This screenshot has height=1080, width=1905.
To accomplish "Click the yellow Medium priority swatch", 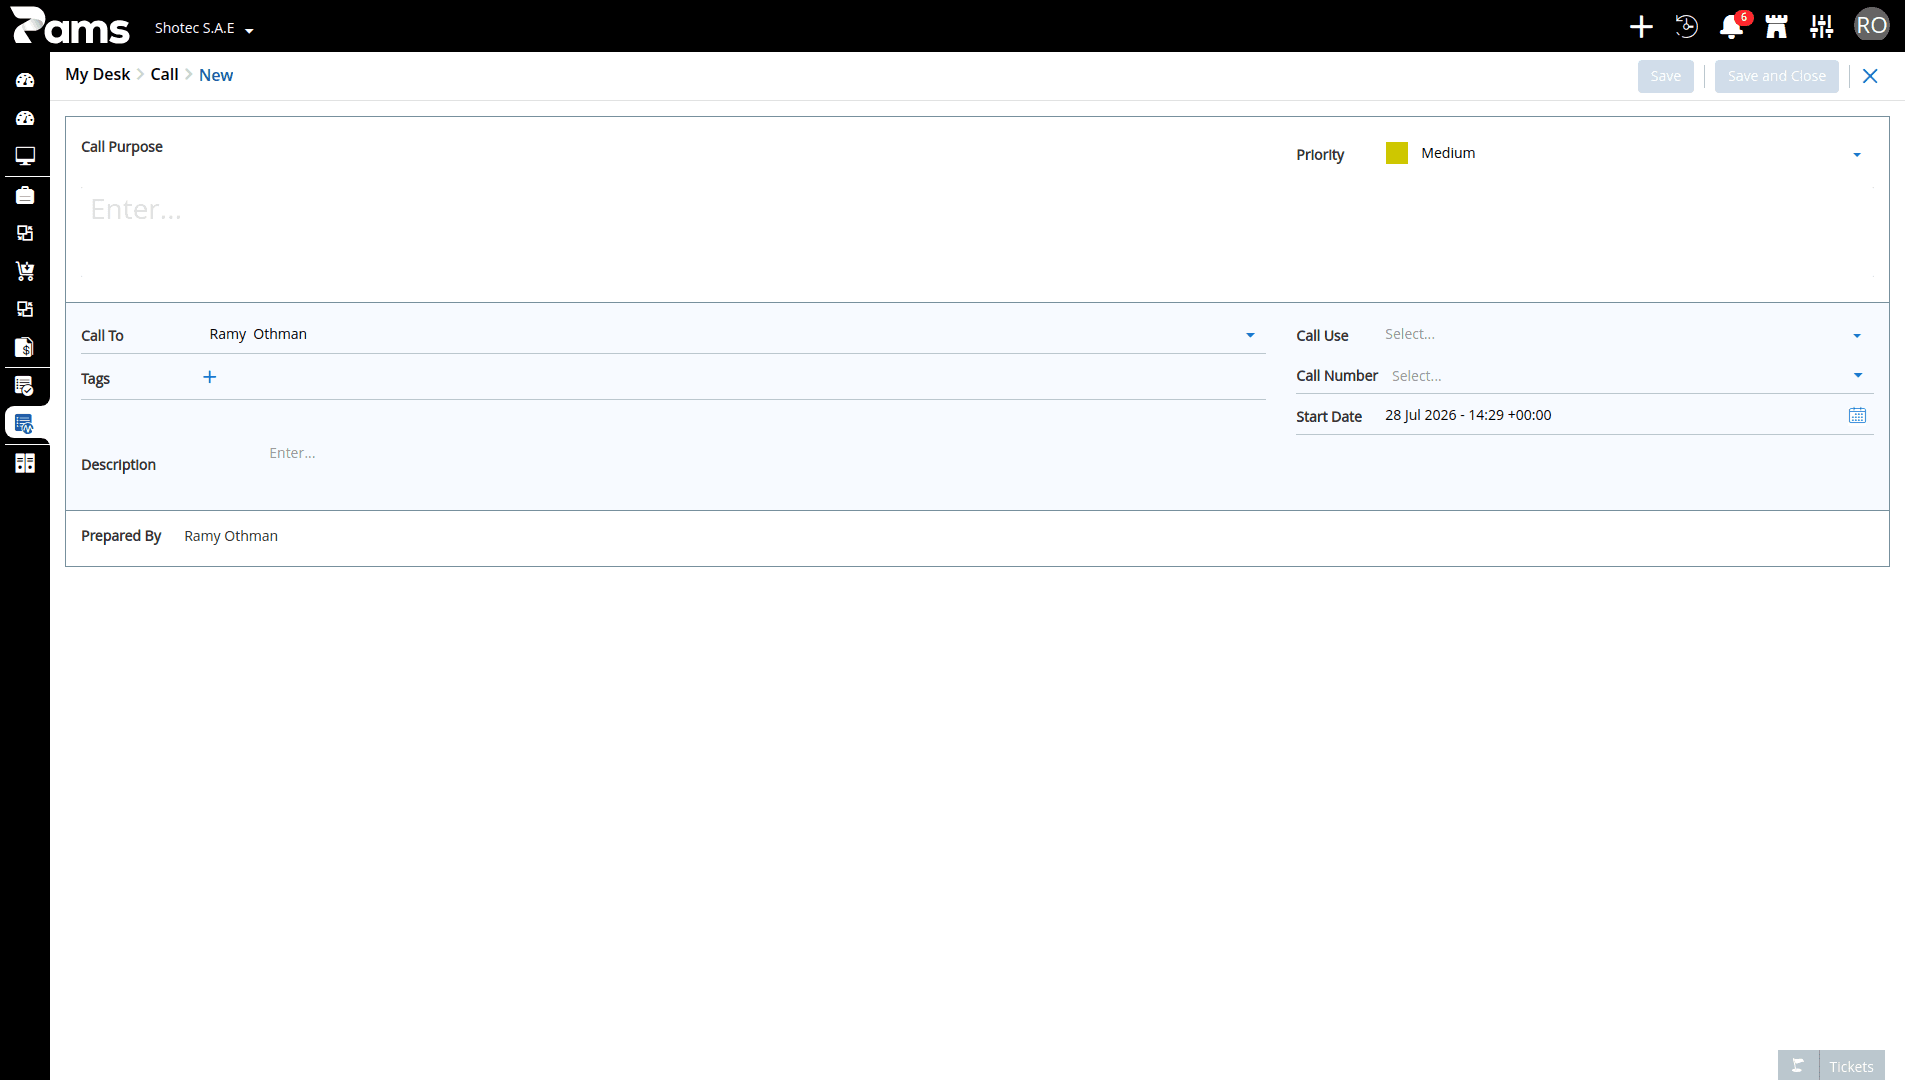I will coord(1396,153).
